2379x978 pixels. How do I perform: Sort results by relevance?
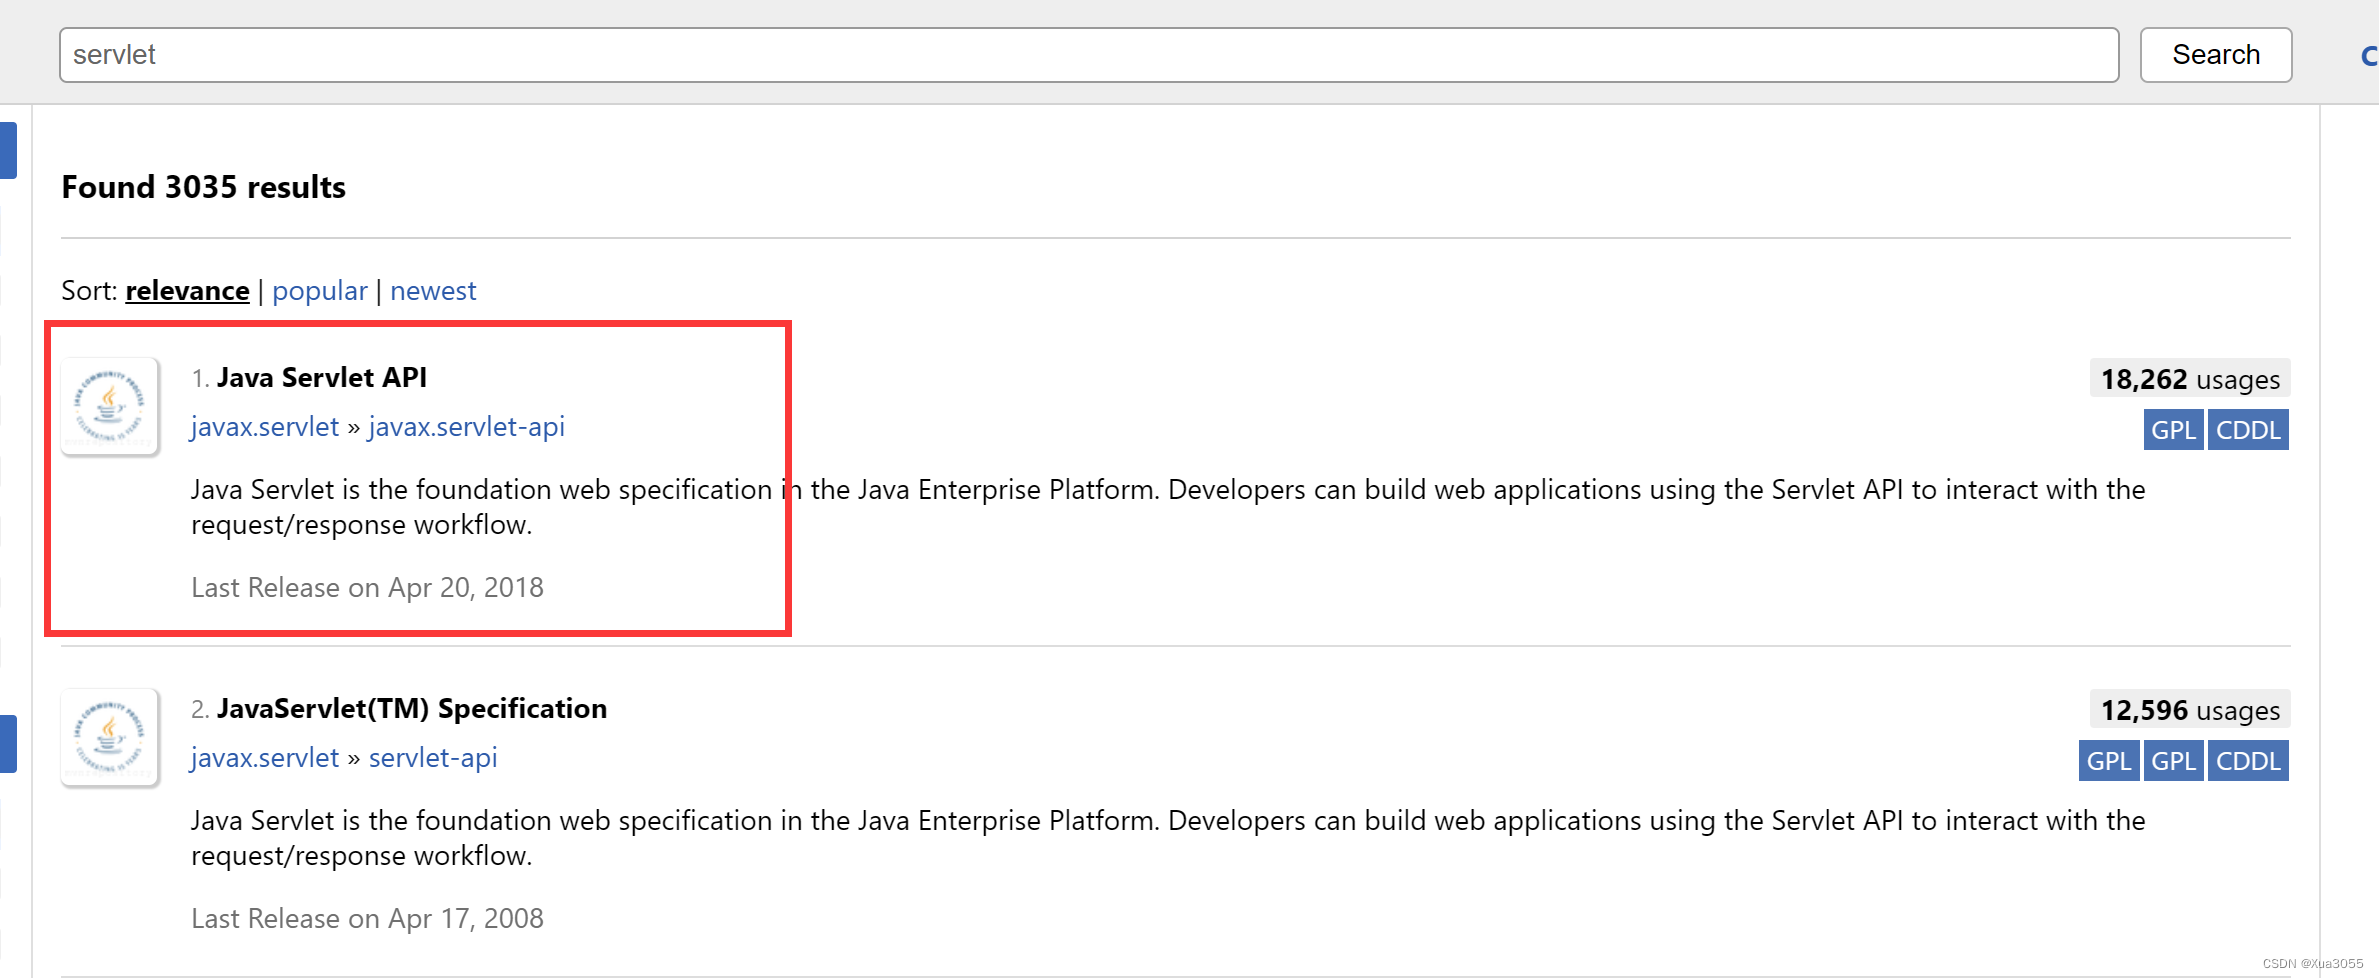[187, 291]
